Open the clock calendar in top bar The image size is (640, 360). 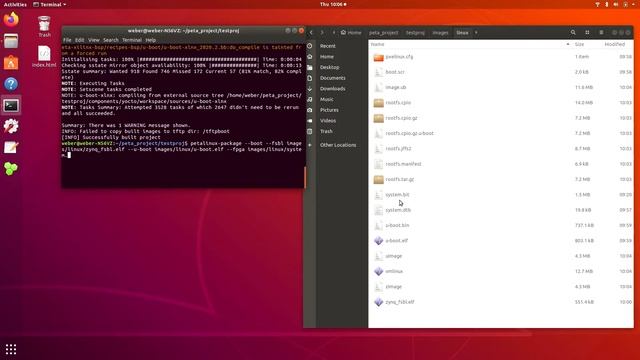[333, 4]
